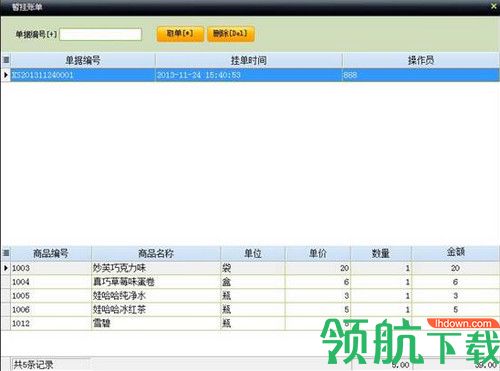Screen dimensions: 500x371
Task: Close the 暂挂账单 window
Action: pyautogui.click(x=494, y=6)
